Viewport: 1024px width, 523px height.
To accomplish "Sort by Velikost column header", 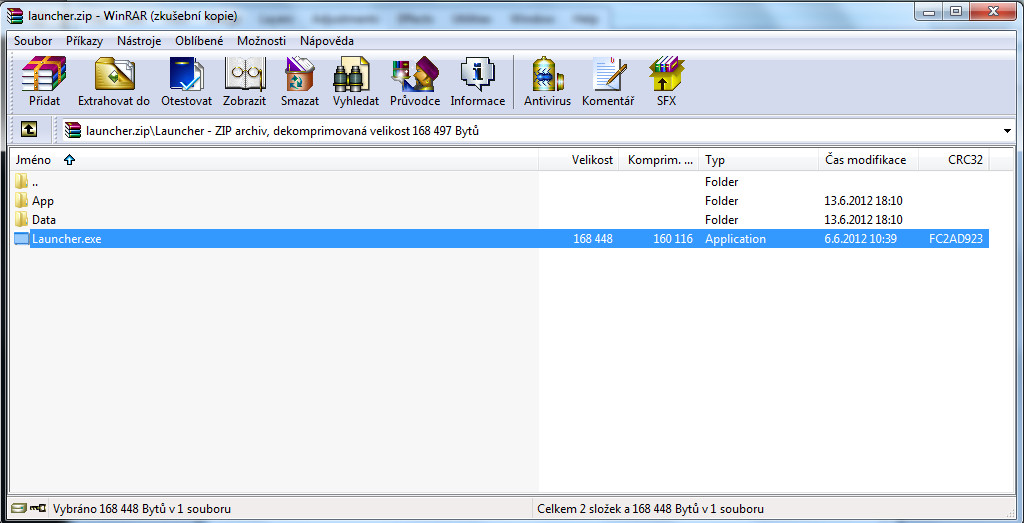I will pos(579,160).
